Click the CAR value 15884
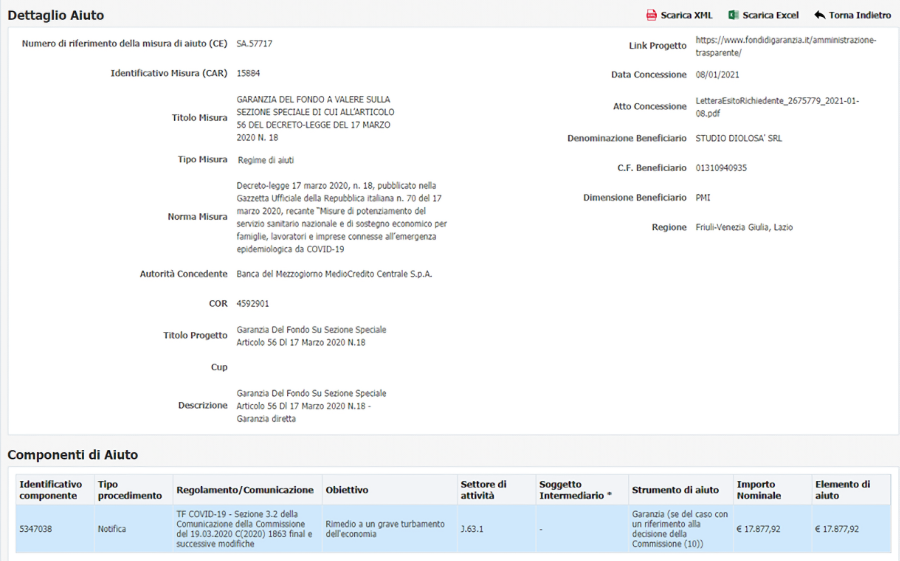900x561 pixels. point(248,73)
